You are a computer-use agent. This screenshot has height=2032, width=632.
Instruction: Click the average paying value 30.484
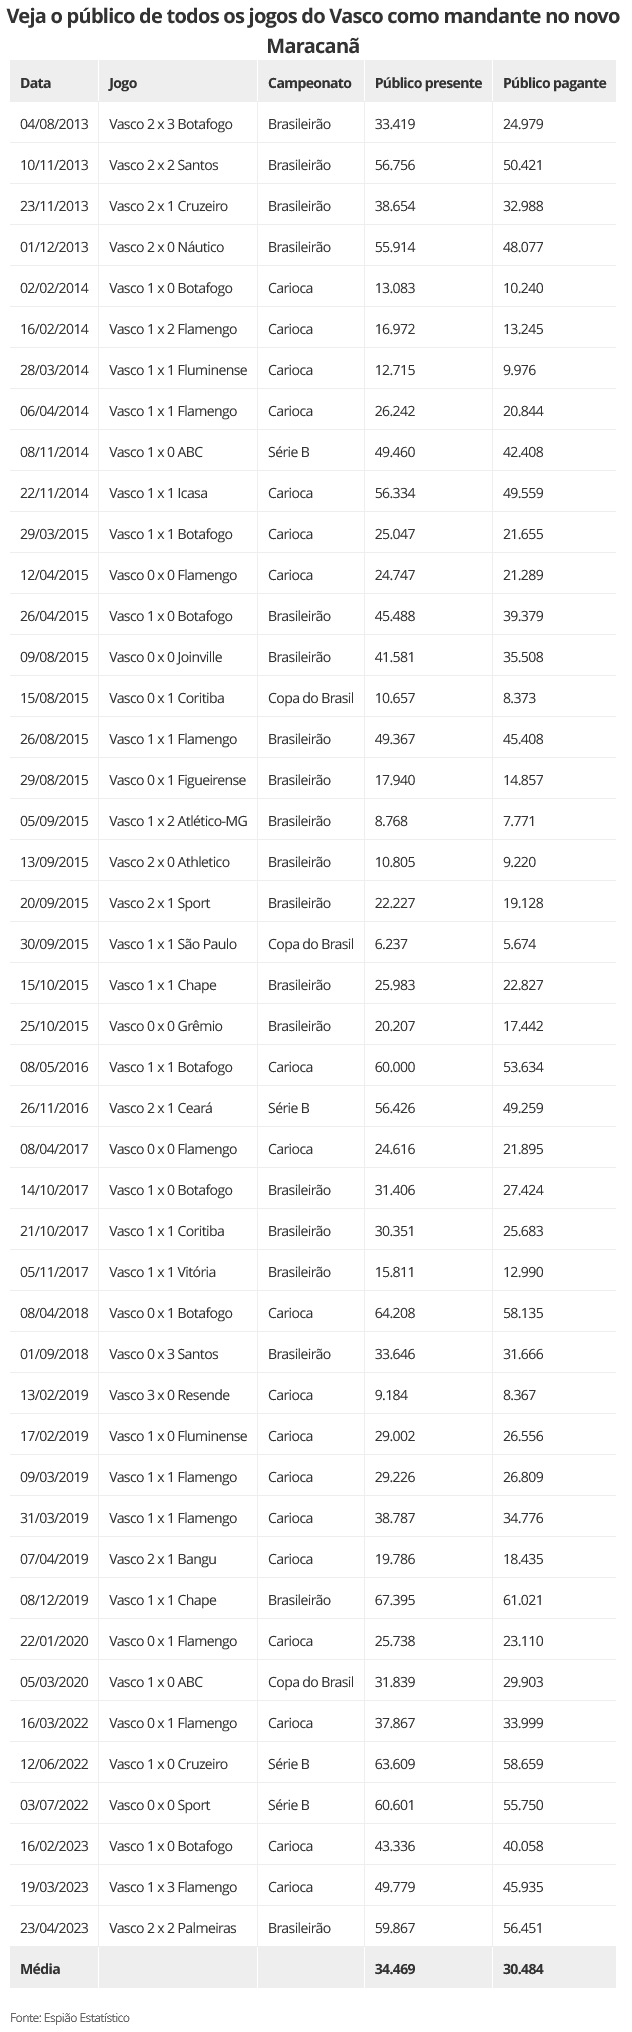[523, 1969]
